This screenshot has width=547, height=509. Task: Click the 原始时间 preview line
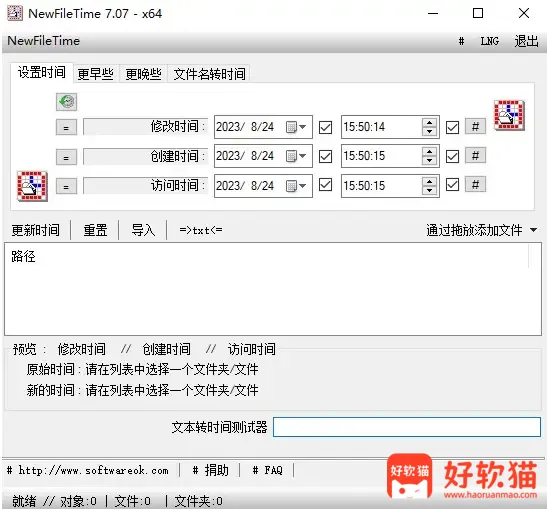pos(142,369)
